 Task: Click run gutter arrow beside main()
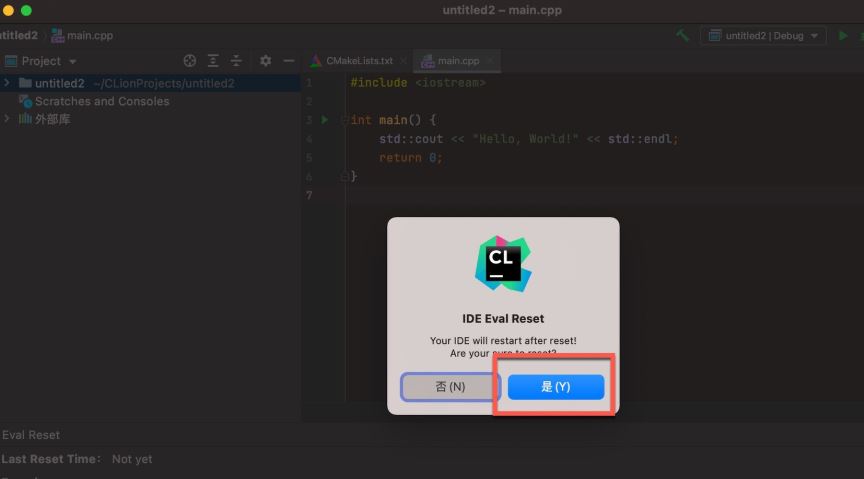[x=325, y=120]
